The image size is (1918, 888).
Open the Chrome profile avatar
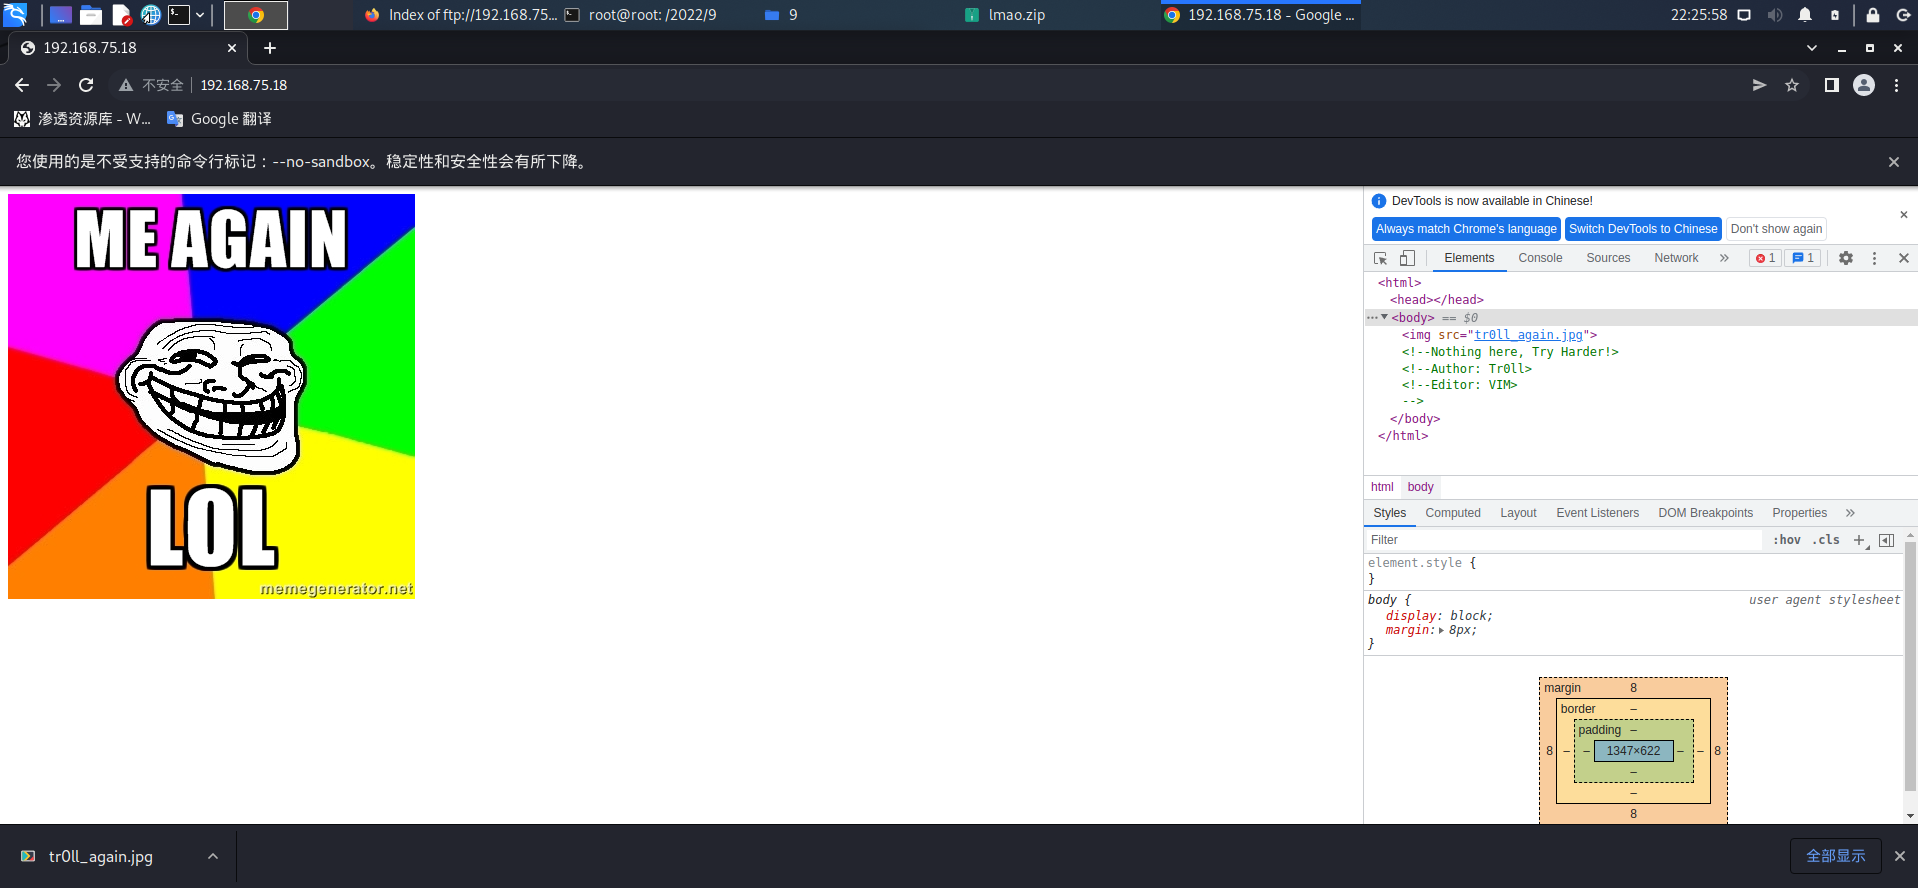click(x=1864, y=85)
